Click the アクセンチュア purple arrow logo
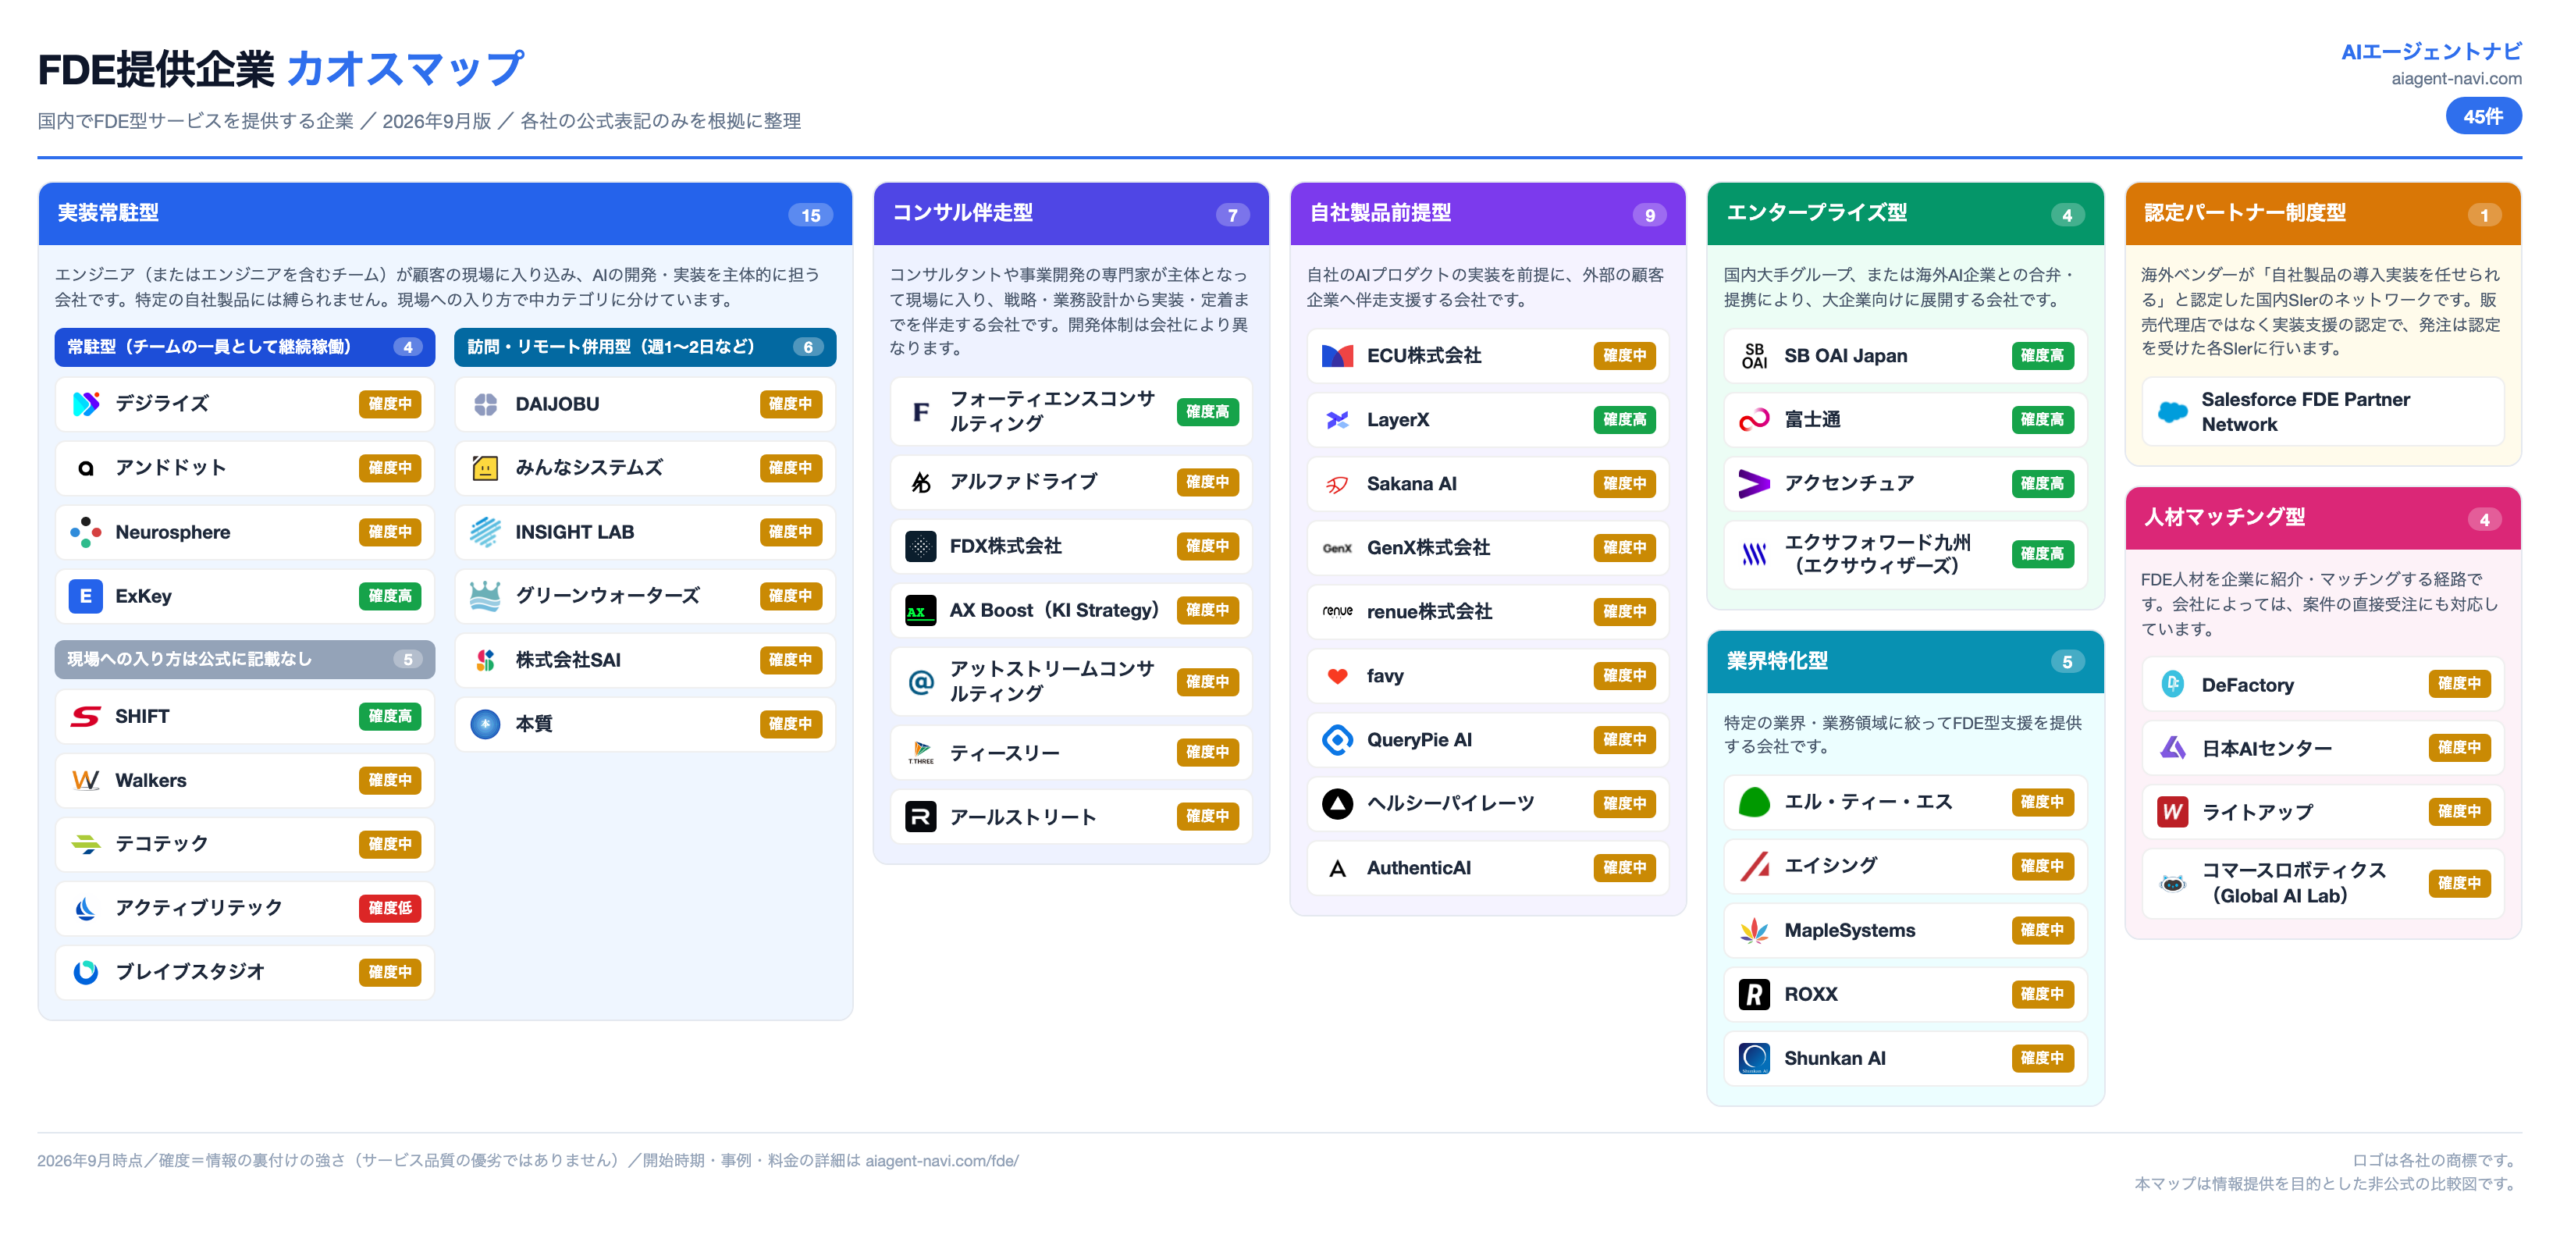Image resolution: width=2560 pixels, height=1235 pixels. (x=1754, y=484)
